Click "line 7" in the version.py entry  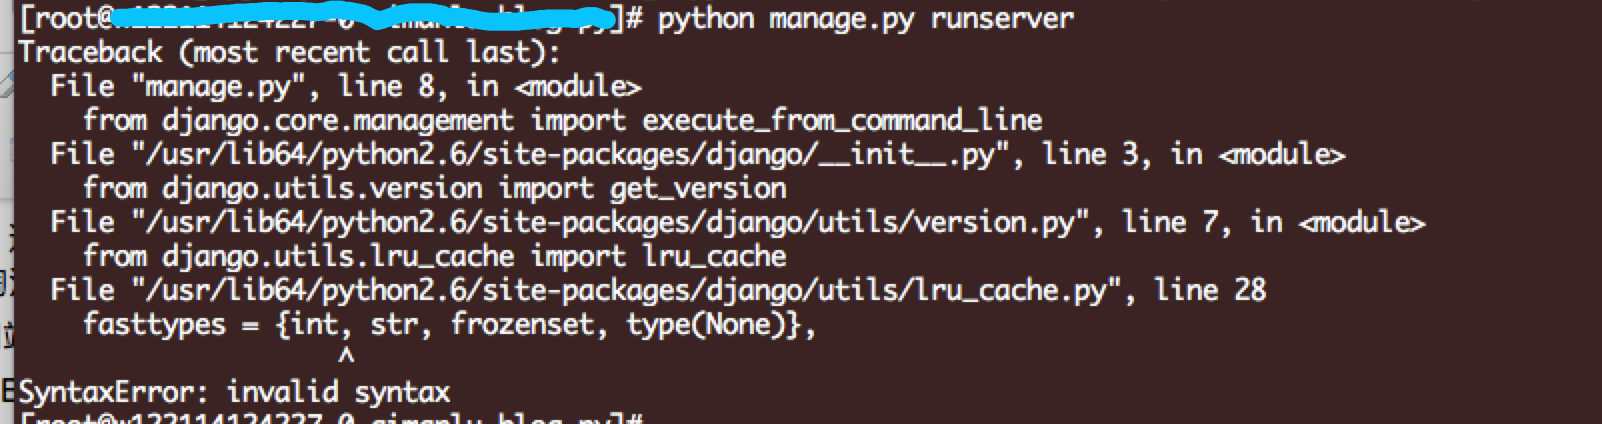pos(1175,222)
